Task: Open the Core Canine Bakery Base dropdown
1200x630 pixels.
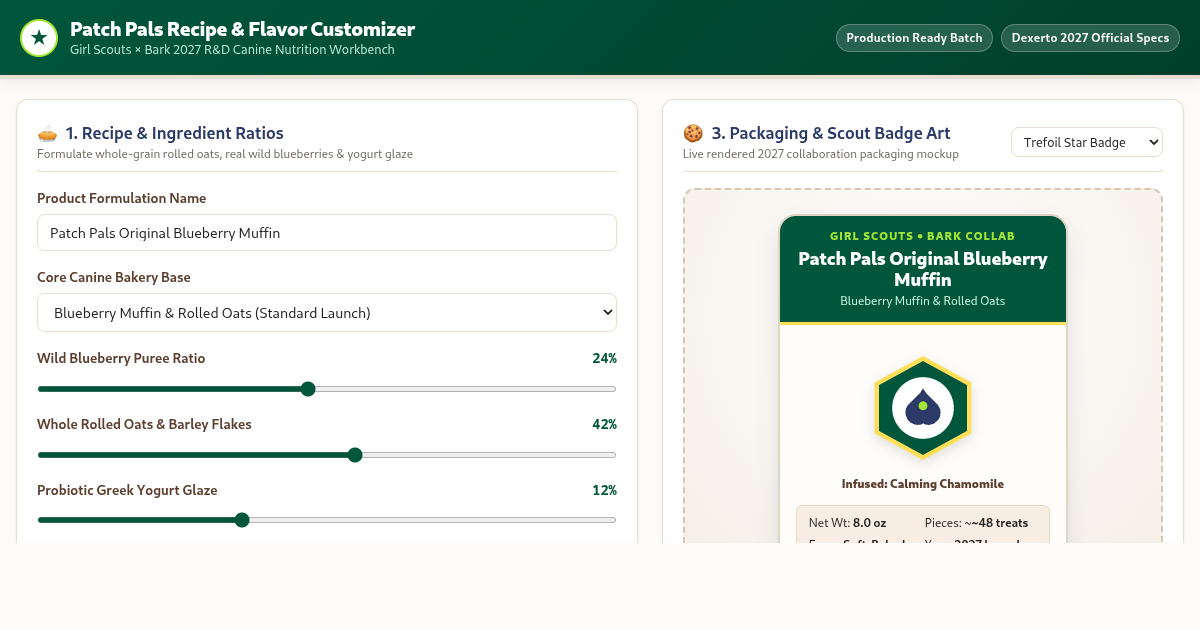Action: [x=327, y=313]
